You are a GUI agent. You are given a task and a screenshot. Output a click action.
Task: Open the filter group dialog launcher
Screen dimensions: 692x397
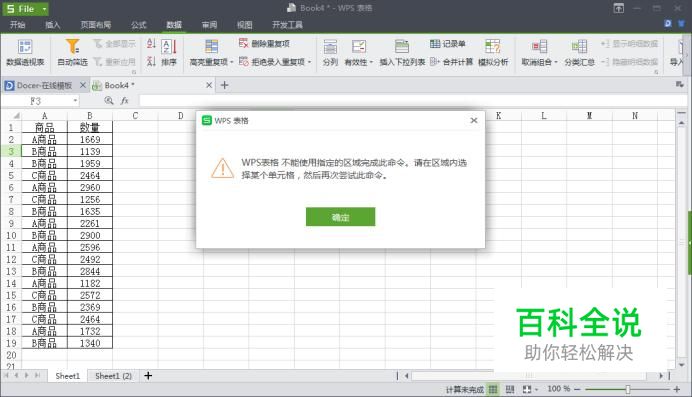point(134,71)
